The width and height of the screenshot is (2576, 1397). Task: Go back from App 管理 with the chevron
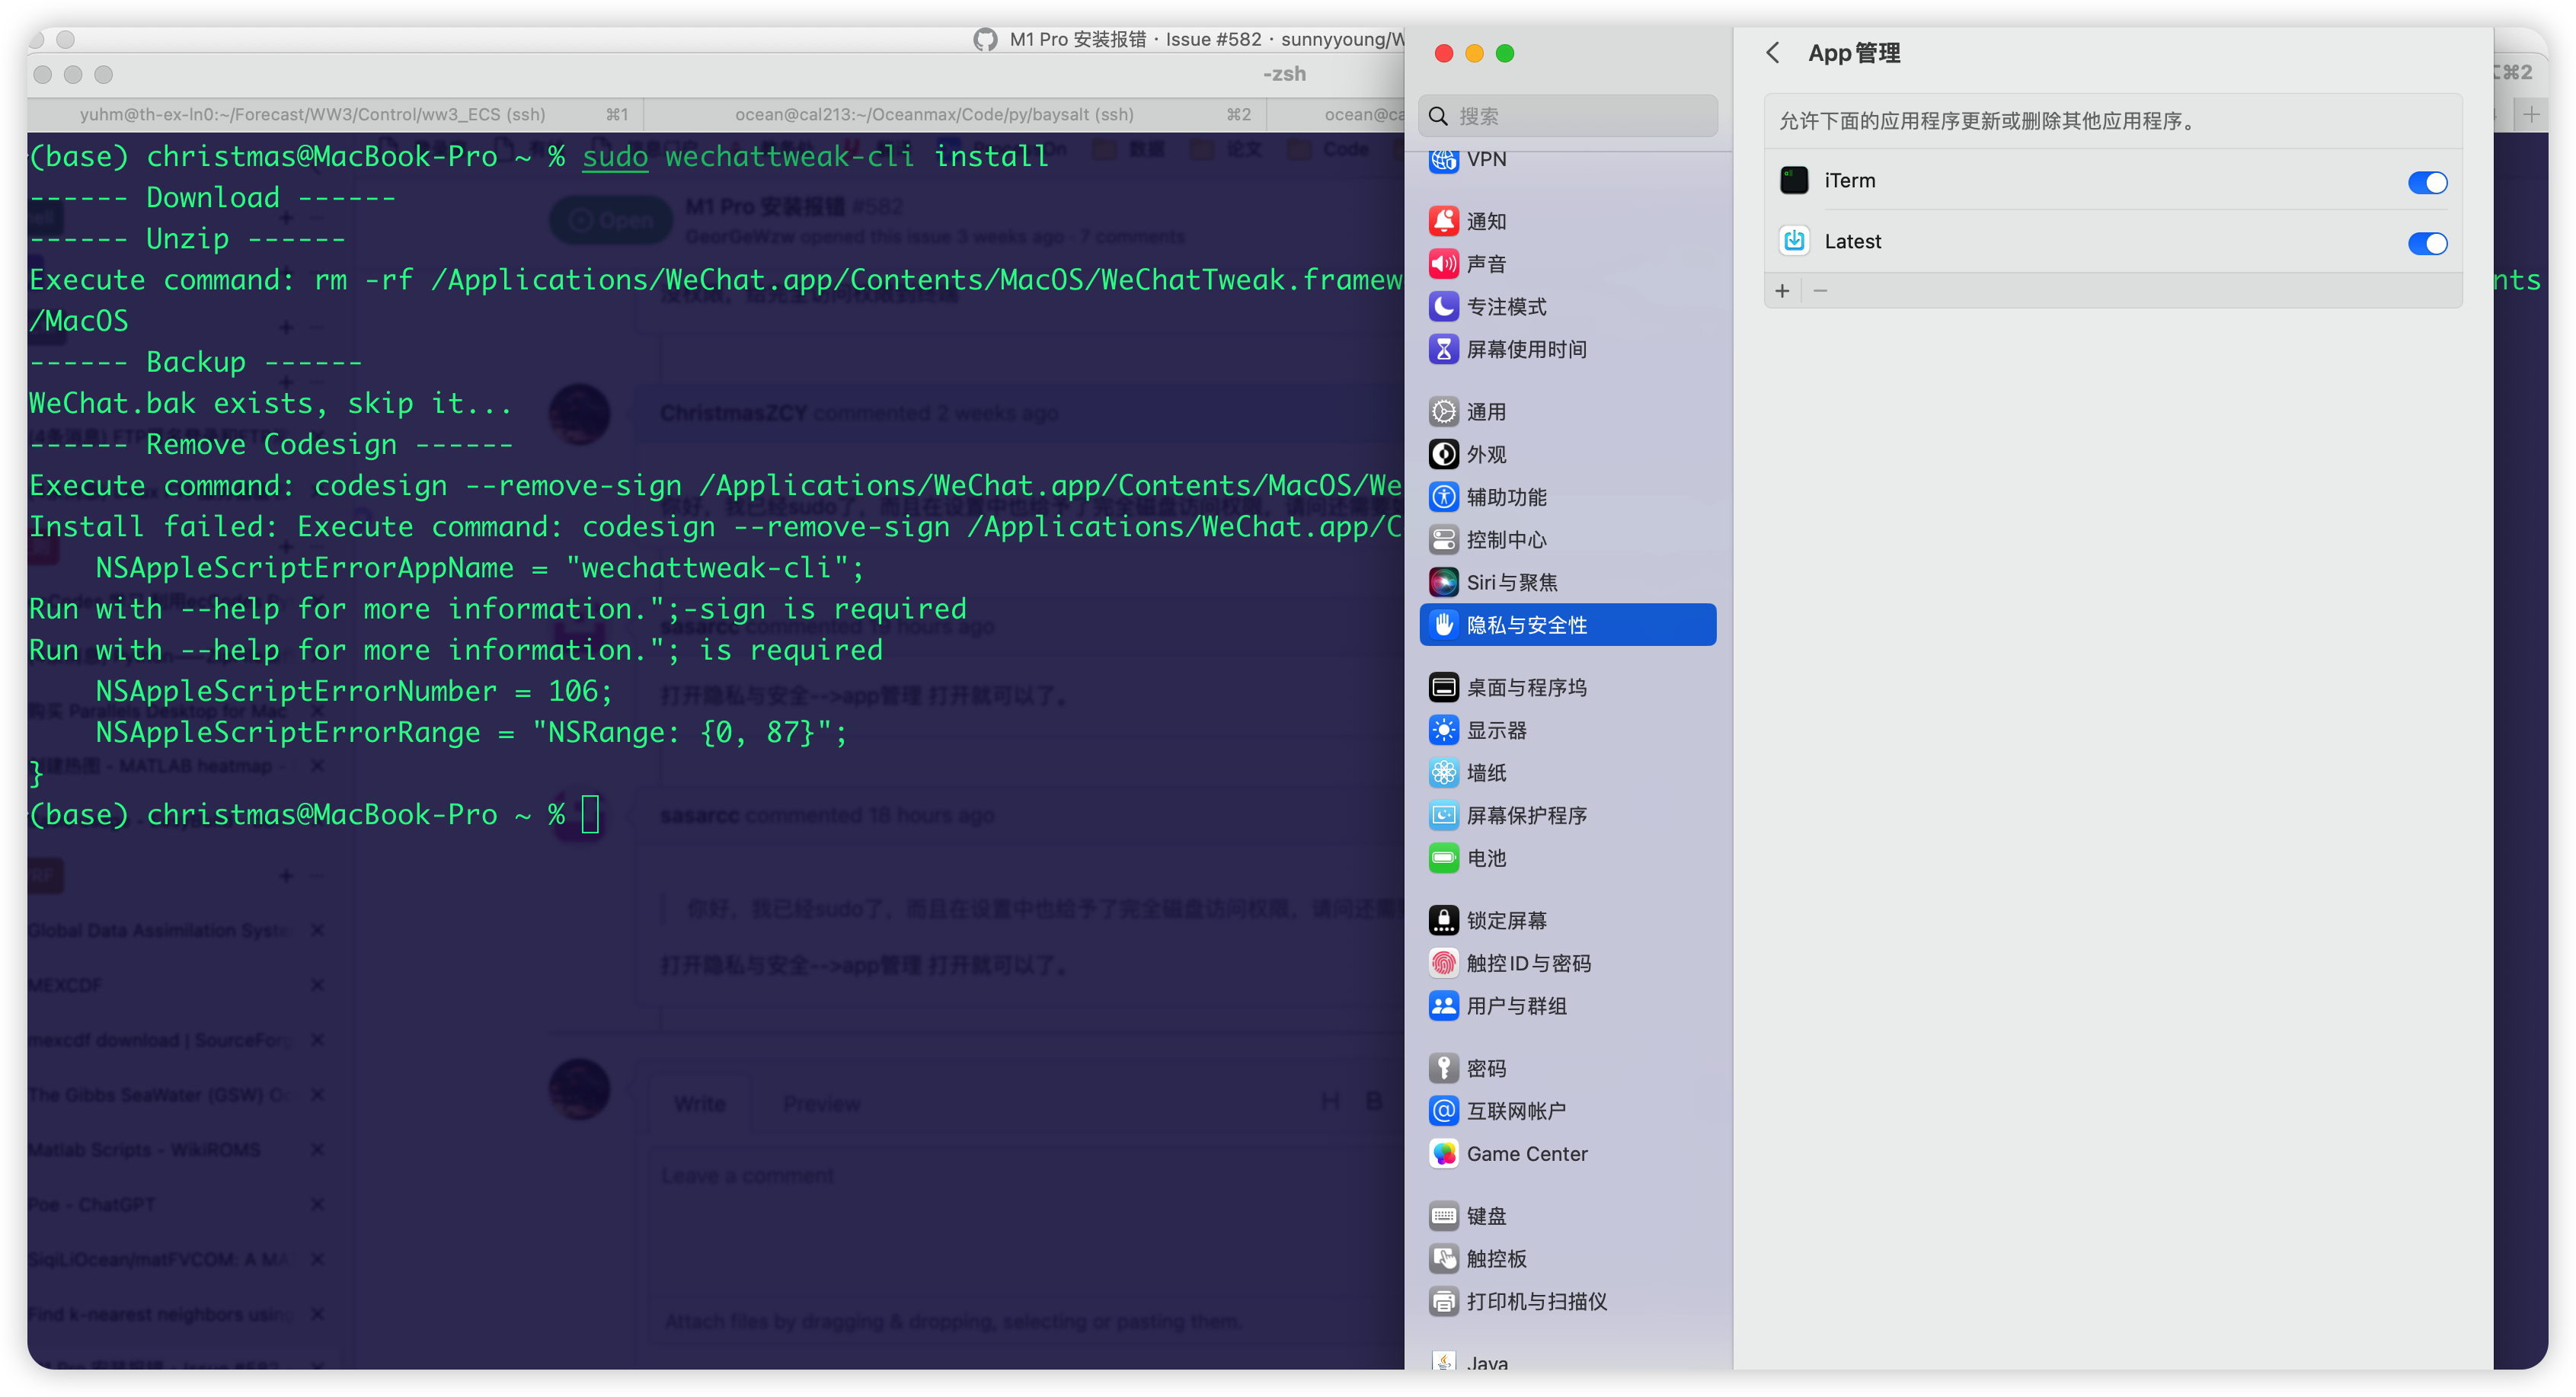coord(1773,53)
